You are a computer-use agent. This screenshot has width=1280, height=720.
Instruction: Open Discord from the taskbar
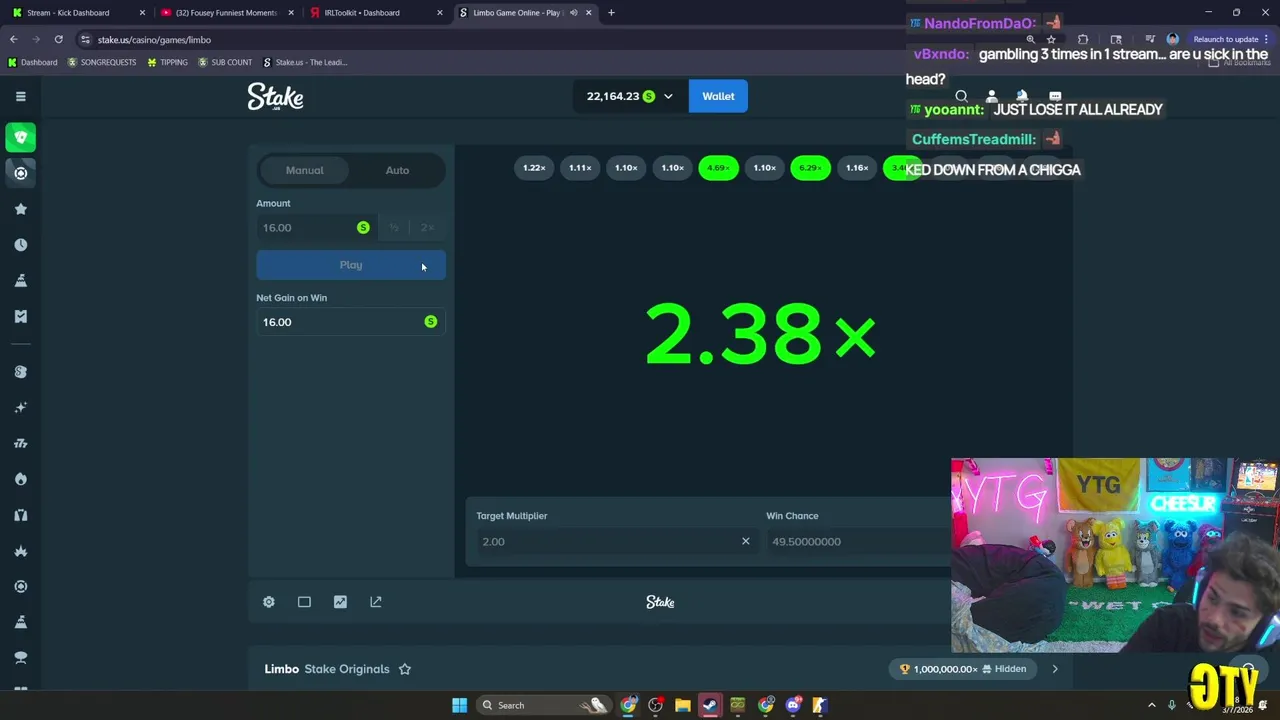tap(793, 705)
